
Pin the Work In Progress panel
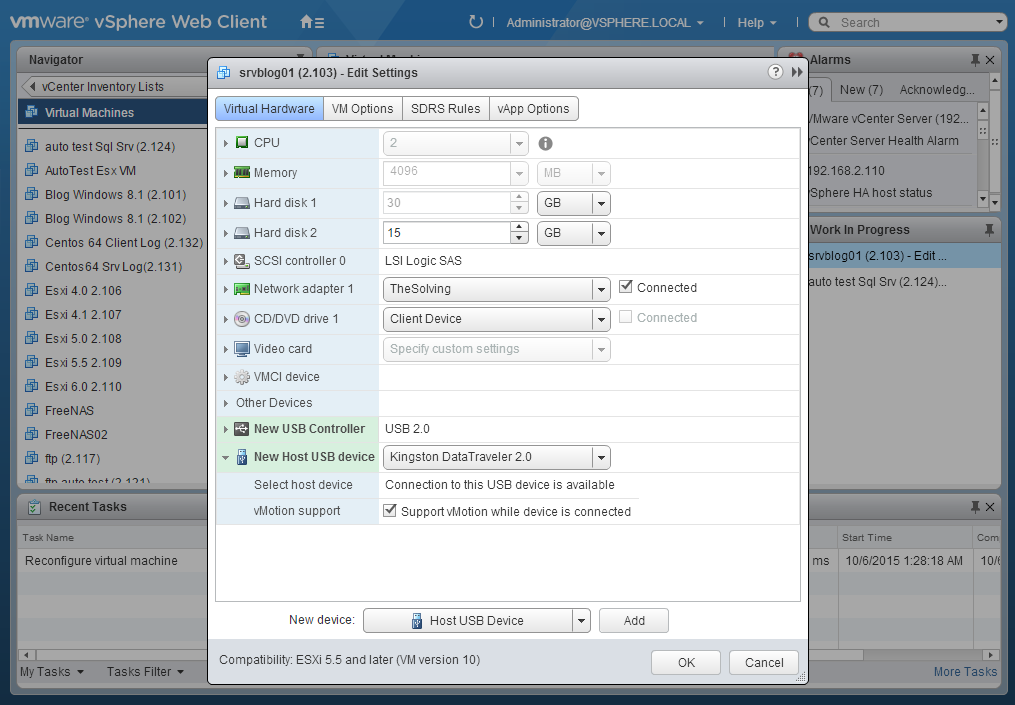point(989,230)
